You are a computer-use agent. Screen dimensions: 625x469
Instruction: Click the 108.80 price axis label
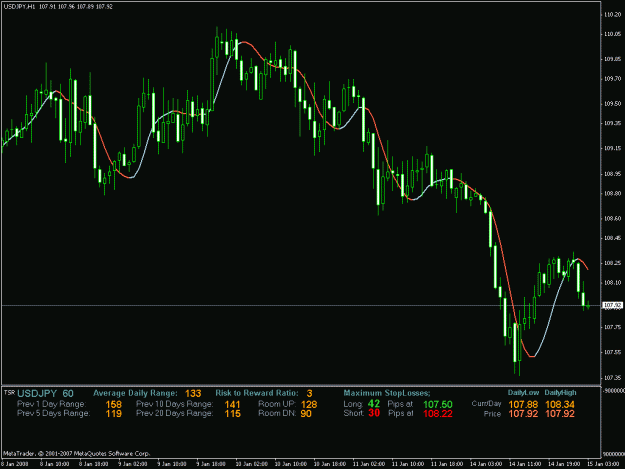[613, 194]
